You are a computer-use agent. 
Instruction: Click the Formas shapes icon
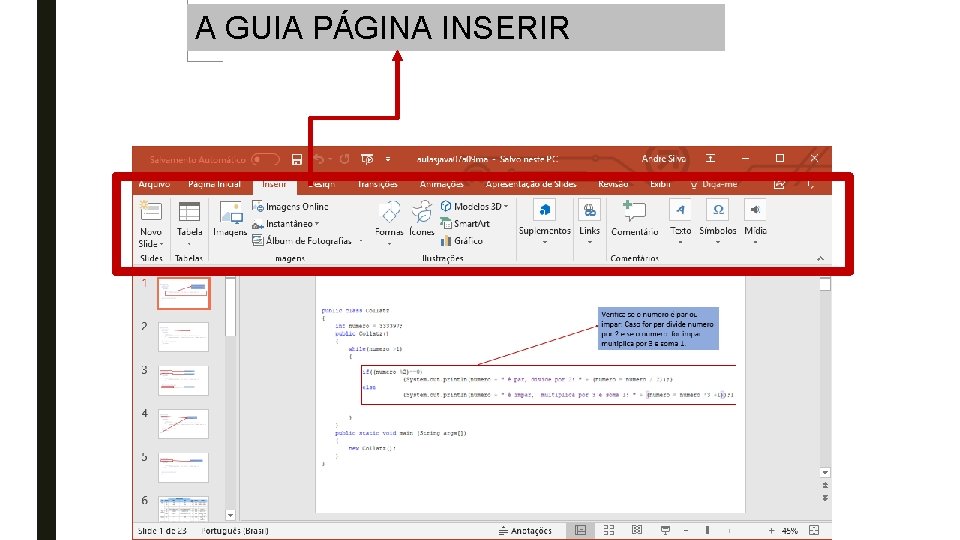(x=390, y=212)
